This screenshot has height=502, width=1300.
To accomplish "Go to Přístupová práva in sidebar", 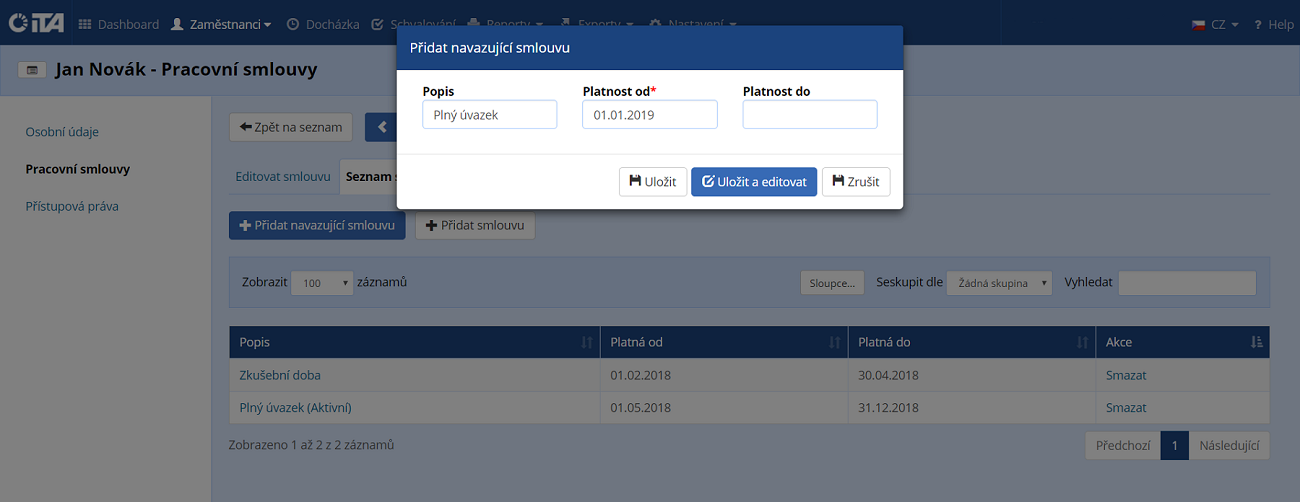I will point(73,206).
